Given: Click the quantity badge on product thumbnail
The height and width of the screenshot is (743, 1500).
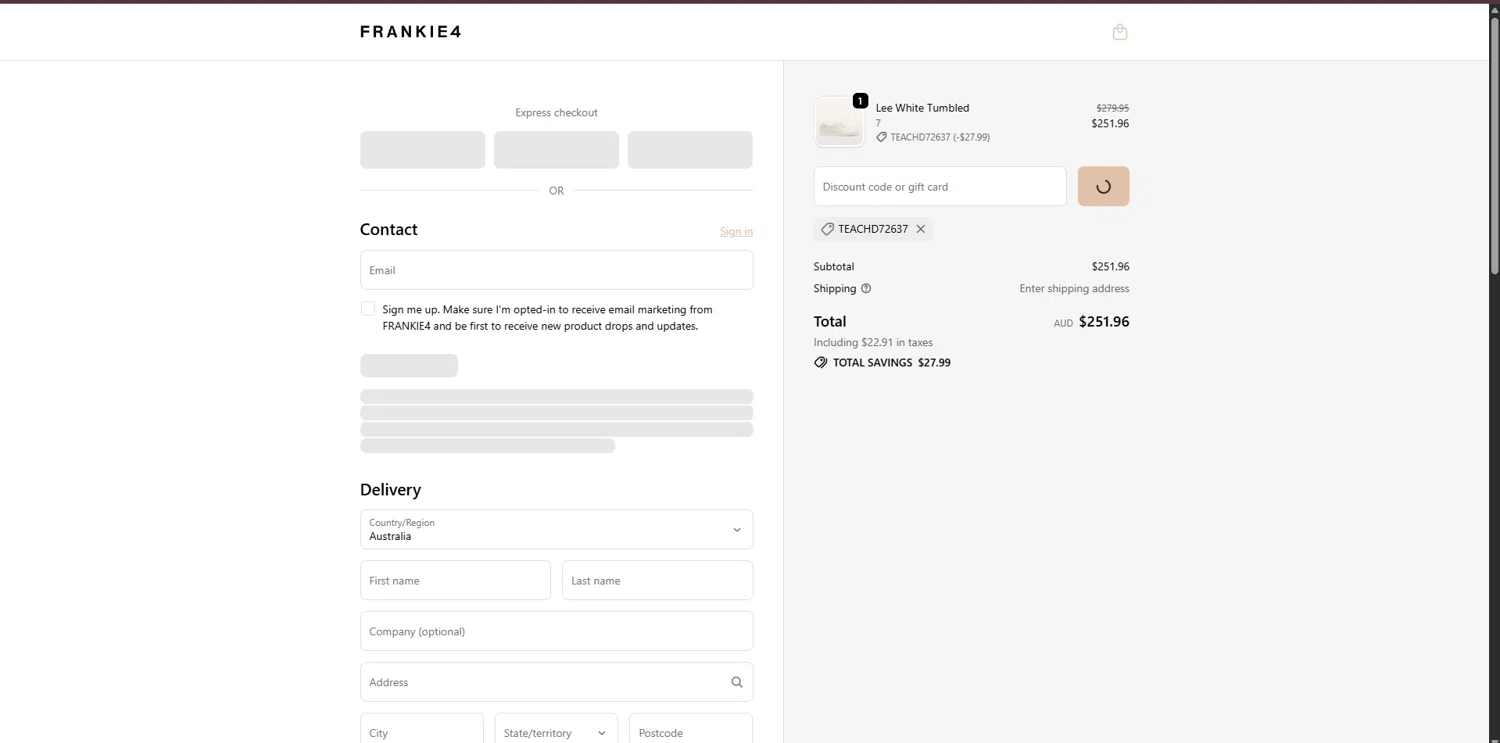Looking at the screenshot, I should [x=860, y=101].
